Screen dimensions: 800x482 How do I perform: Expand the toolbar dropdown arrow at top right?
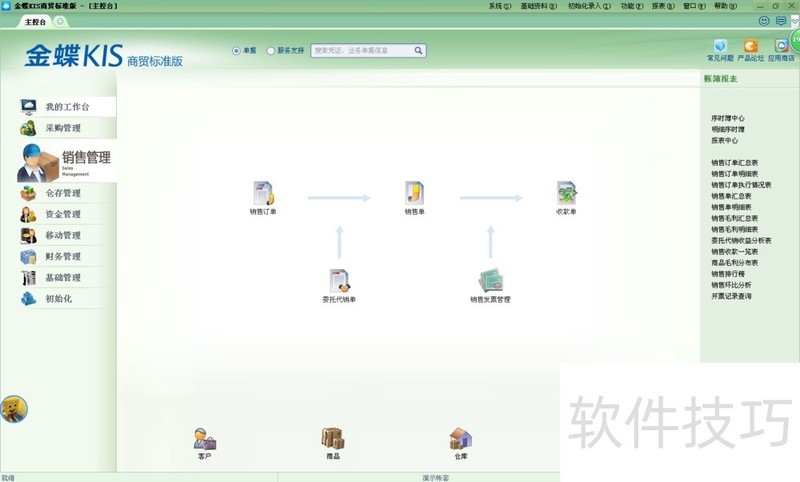coord(795,21)
